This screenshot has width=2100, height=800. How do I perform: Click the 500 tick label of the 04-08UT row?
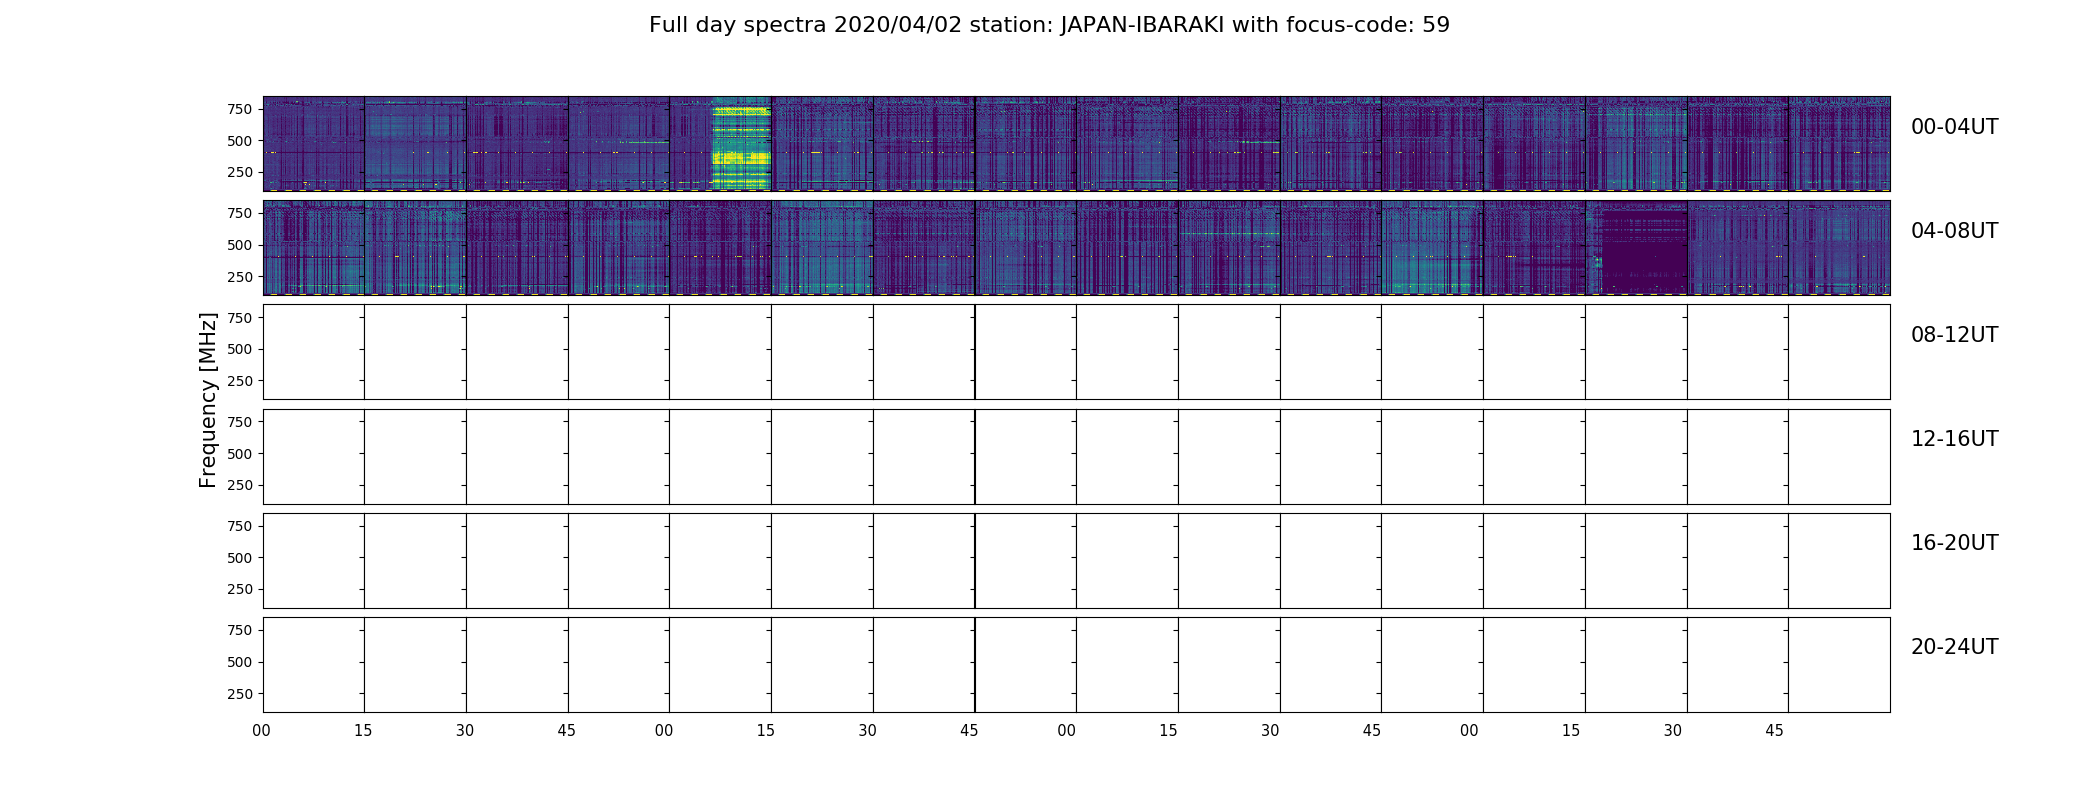(239, 245)
